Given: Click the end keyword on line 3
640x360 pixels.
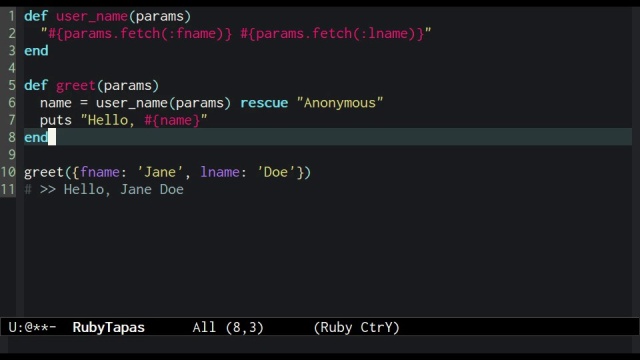Looking at the screenshot, I should click(36, 51).
